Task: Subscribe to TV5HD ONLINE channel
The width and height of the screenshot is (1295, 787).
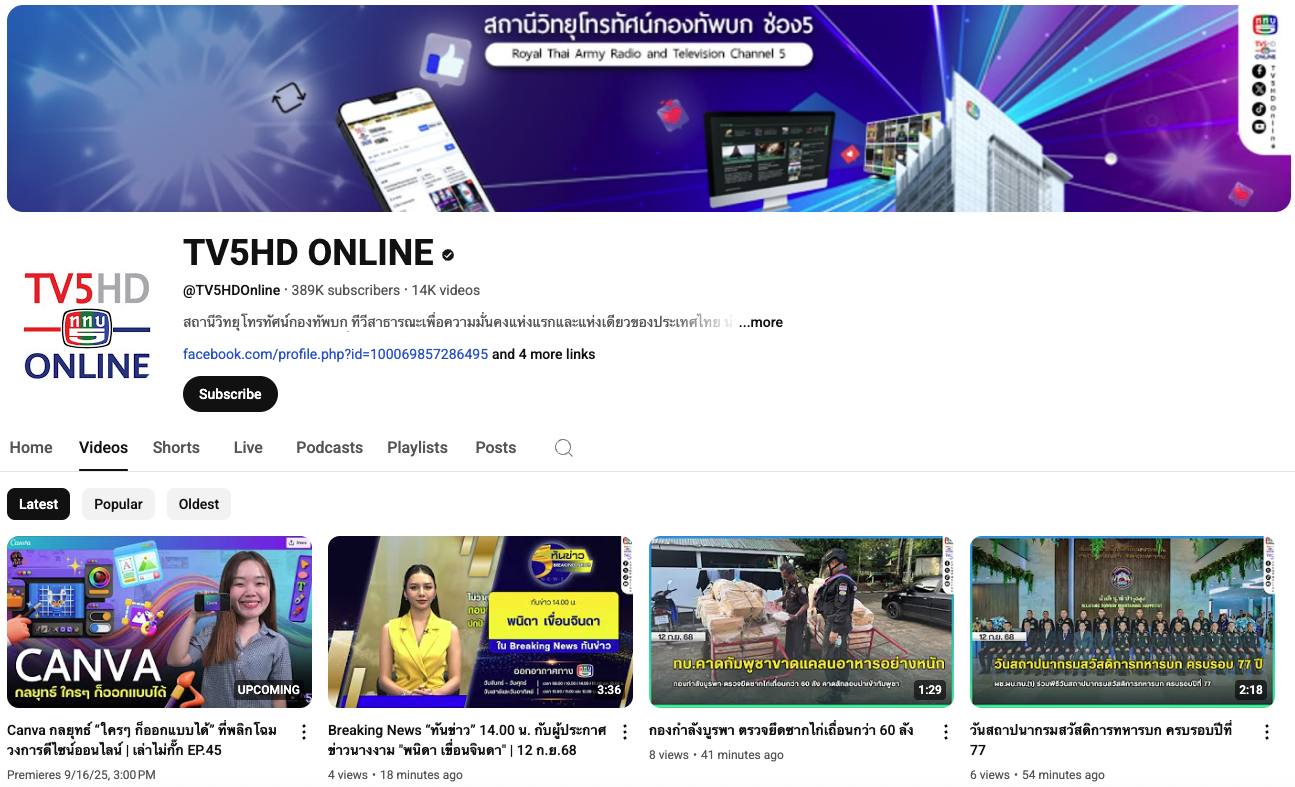Action: [x=230, y=394]
